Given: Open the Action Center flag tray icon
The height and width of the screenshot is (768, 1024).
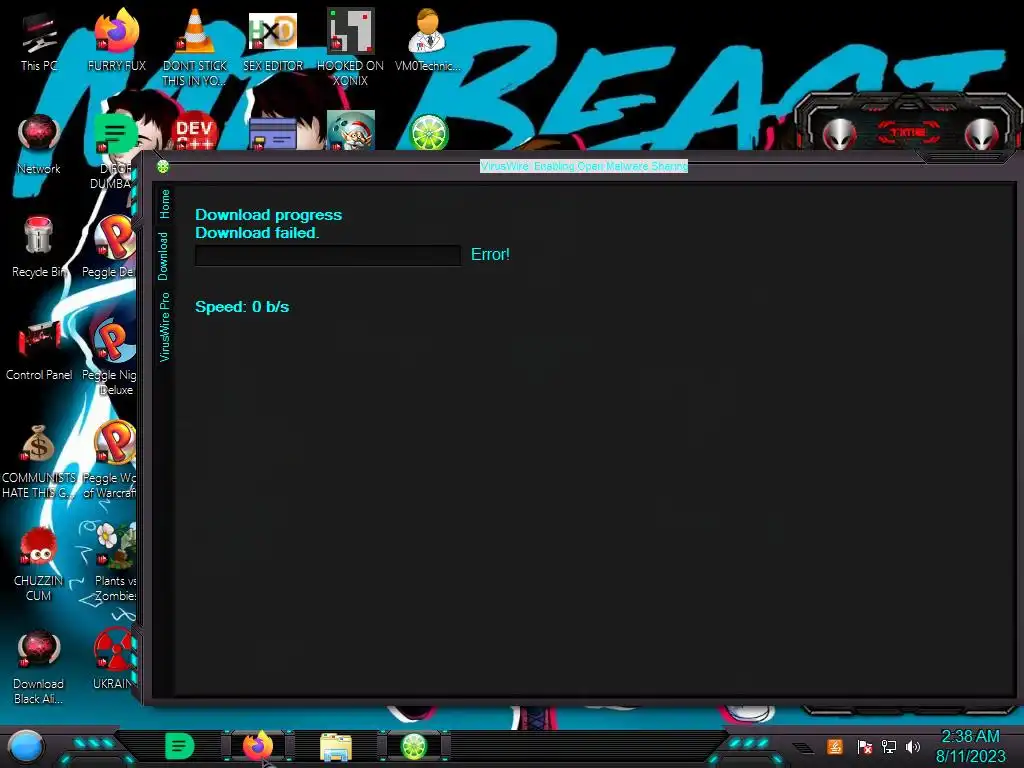Looking at the screenshot, I should pos(864,746).
